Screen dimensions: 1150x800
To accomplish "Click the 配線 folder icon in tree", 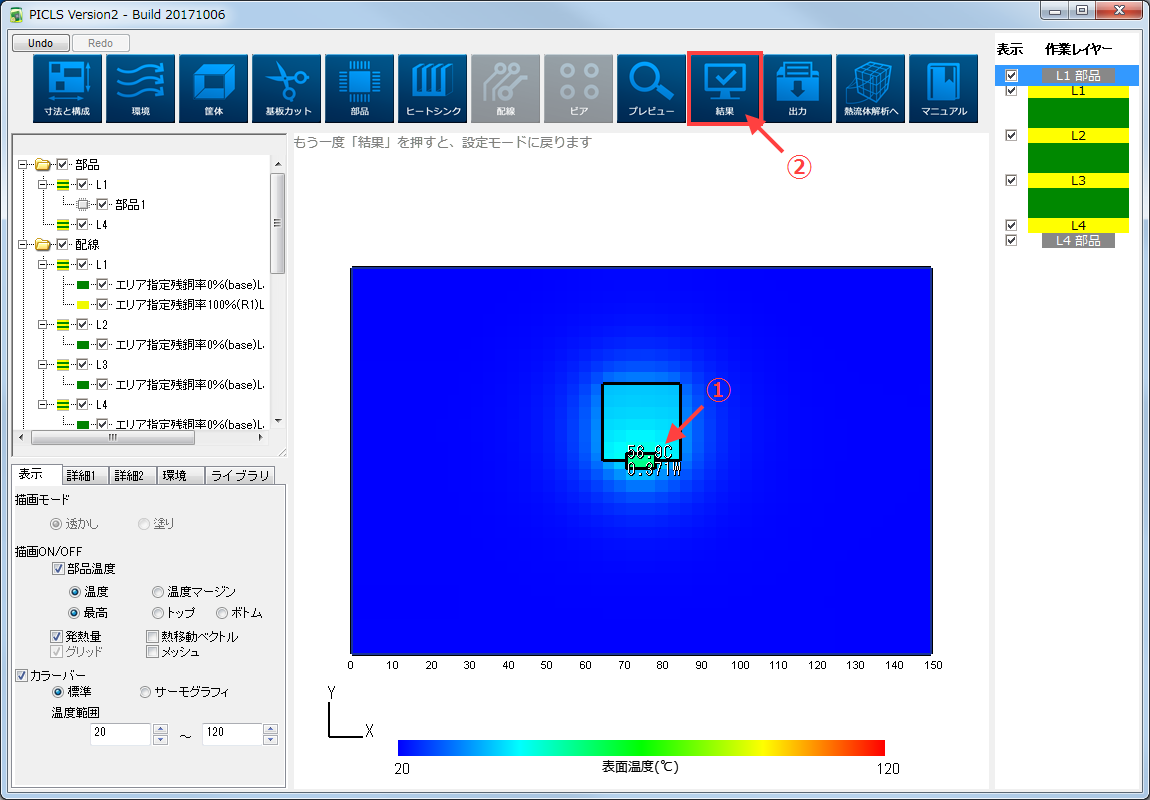I will pos(43,245).
